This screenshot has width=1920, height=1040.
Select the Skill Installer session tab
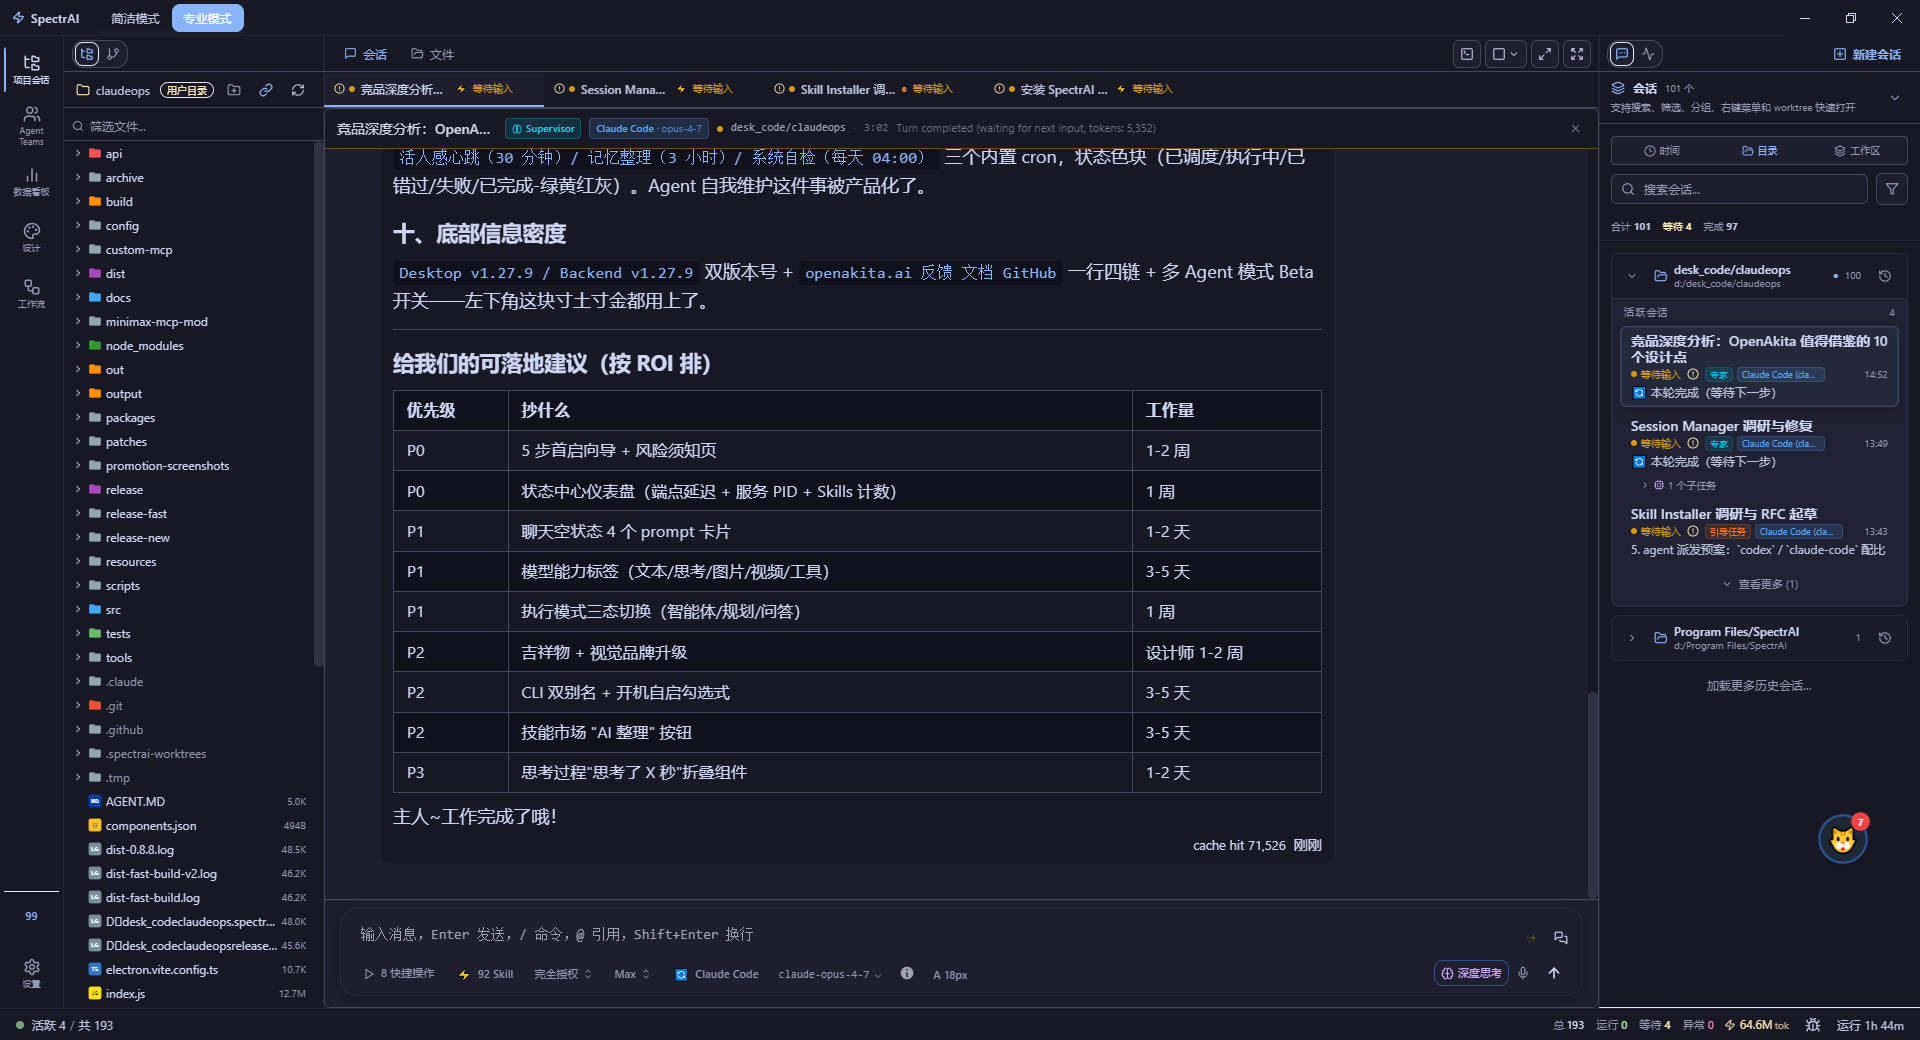click(x=874, y=89)
